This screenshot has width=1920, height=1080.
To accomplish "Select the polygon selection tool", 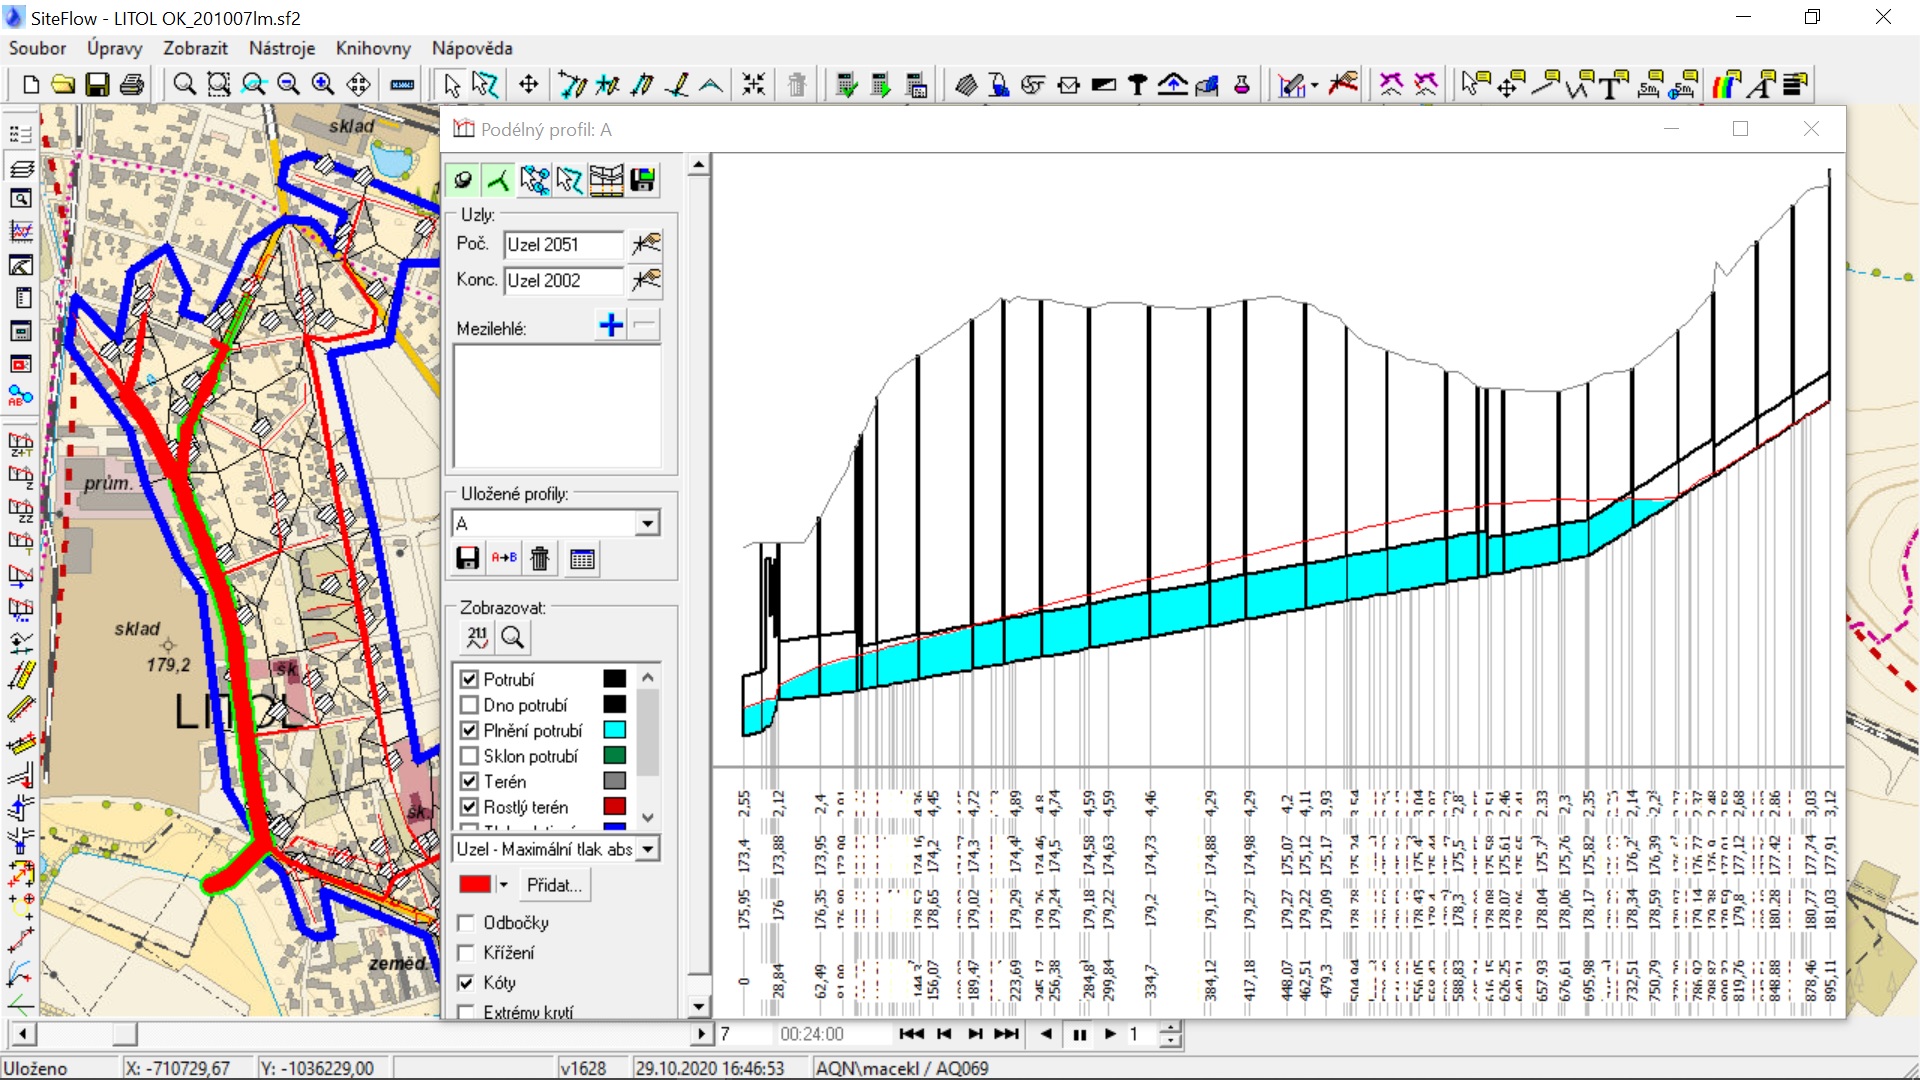I will (486, 85).
